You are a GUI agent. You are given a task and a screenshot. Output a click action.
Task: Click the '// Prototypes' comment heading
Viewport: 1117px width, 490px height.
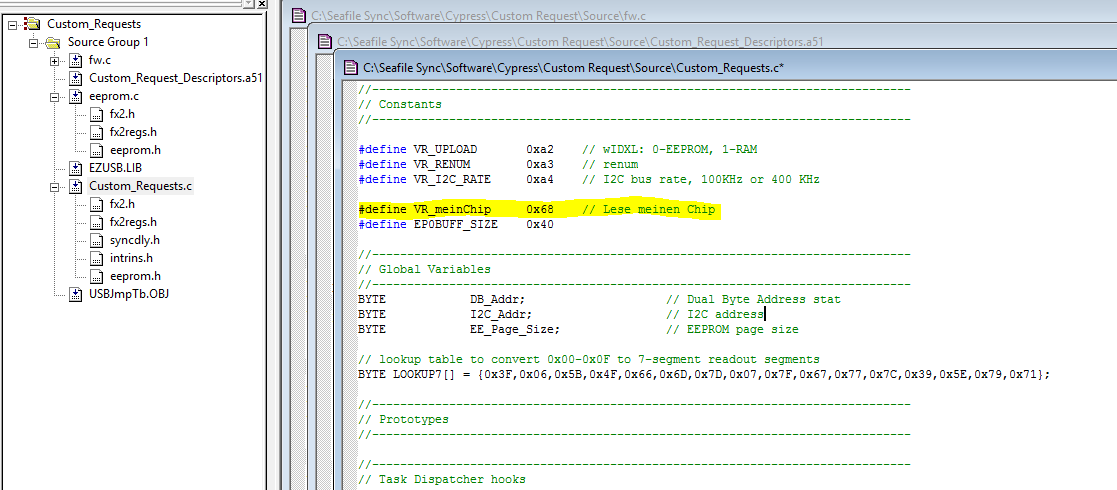click(403, 419)
